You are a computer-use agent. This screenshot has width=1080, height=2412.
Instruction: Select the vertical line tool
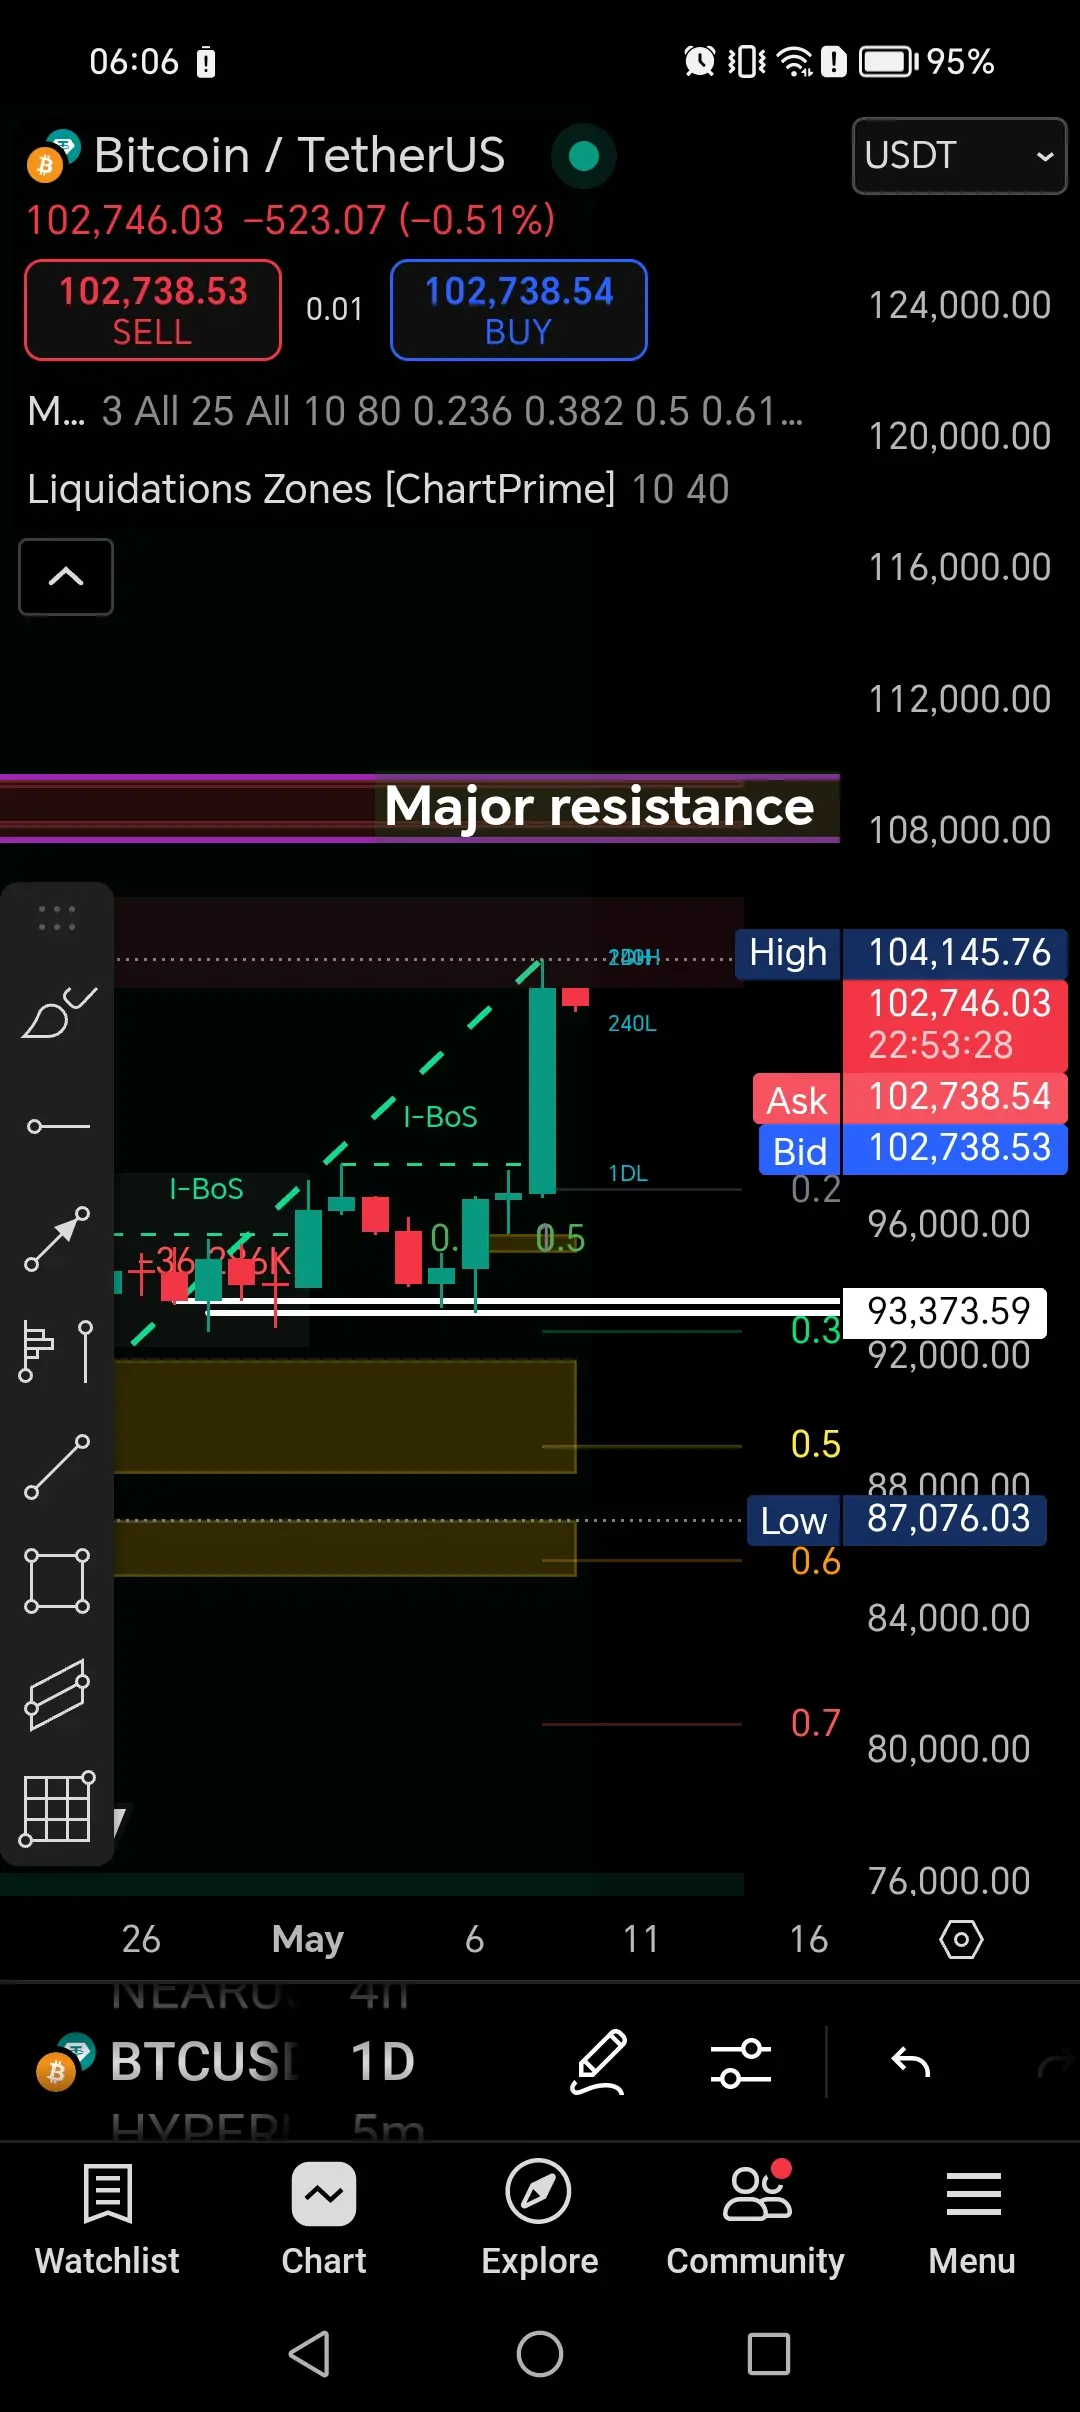coord(86,1352)
